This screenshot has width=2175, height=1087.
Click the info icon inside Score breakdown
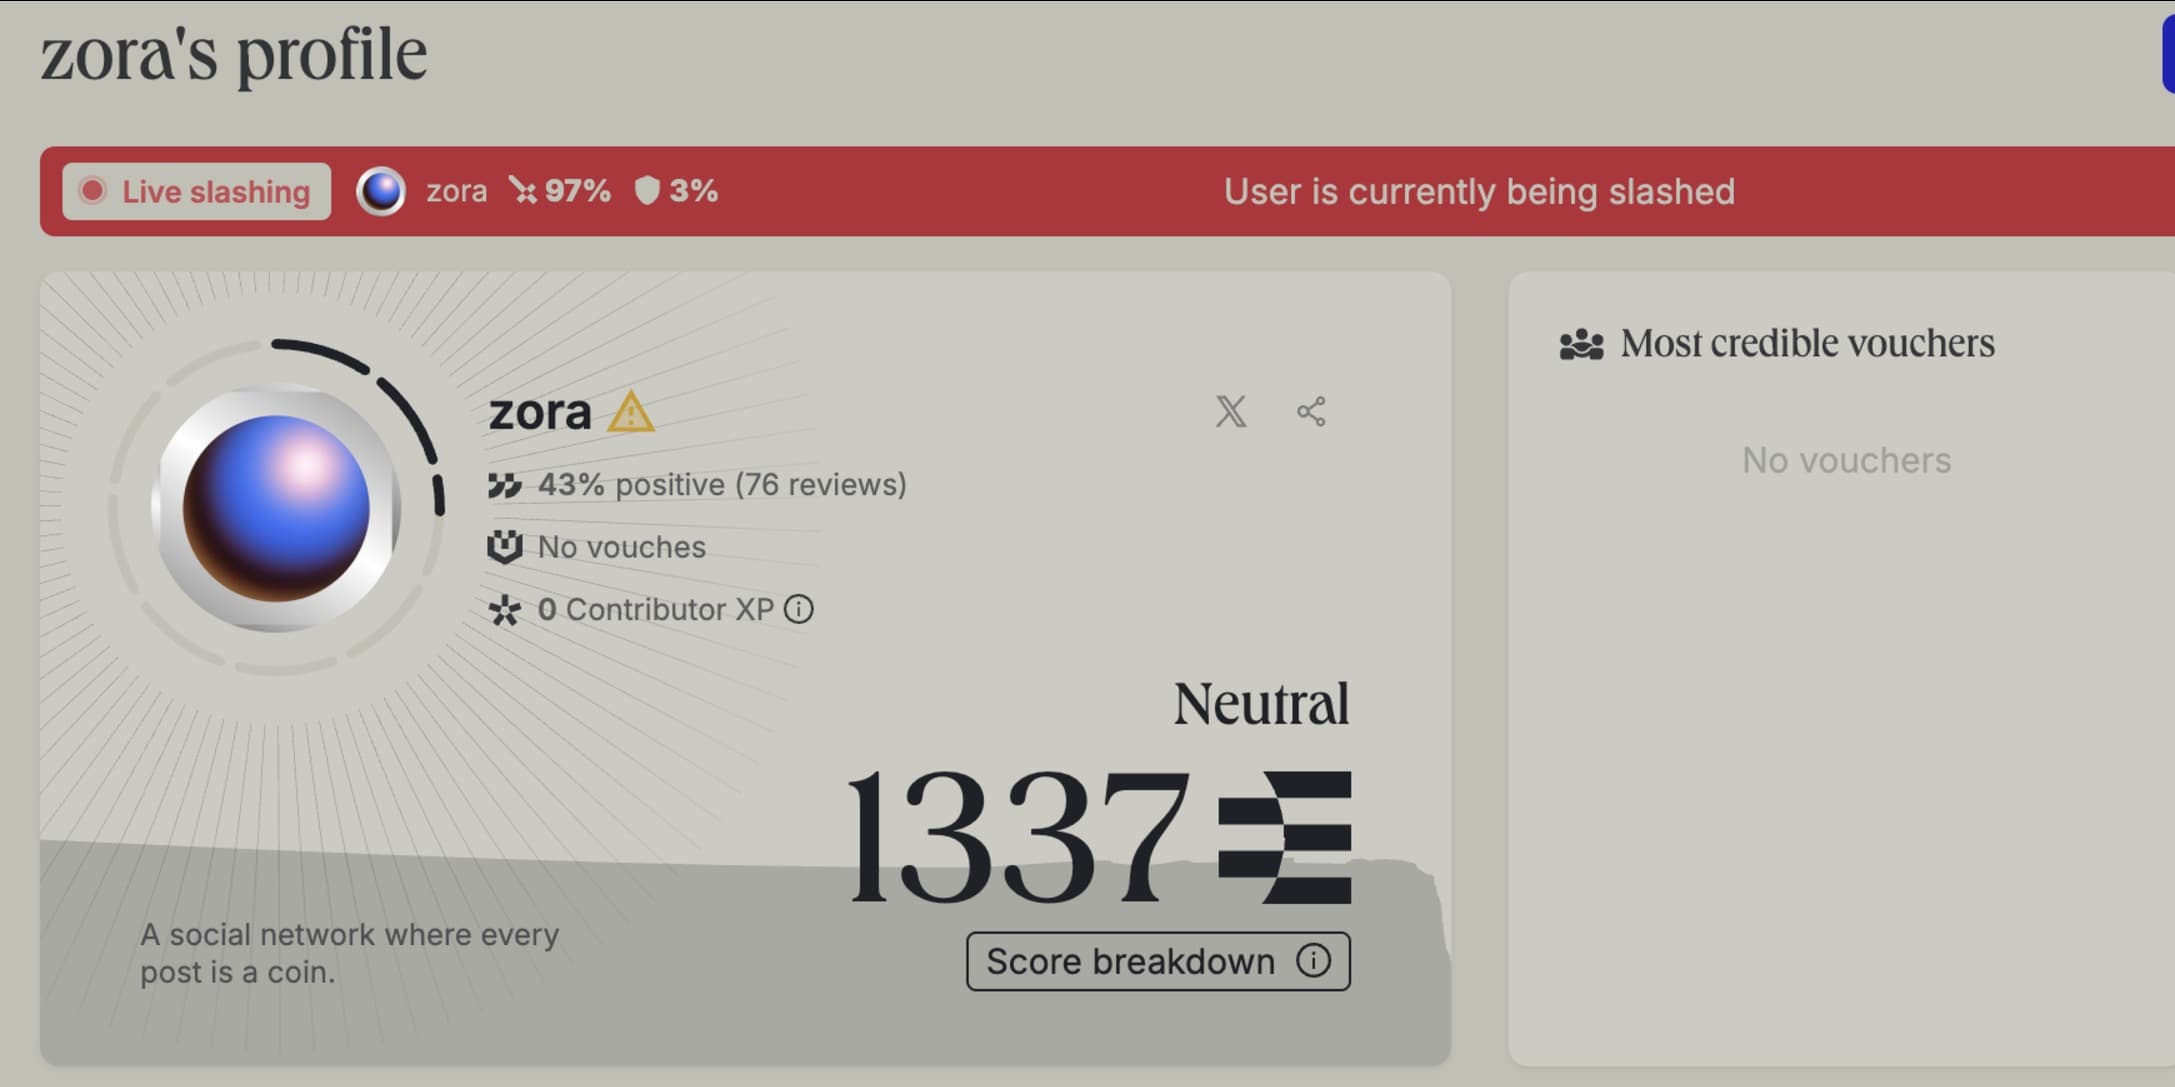pyautogui.click(x=1313, y=960)
